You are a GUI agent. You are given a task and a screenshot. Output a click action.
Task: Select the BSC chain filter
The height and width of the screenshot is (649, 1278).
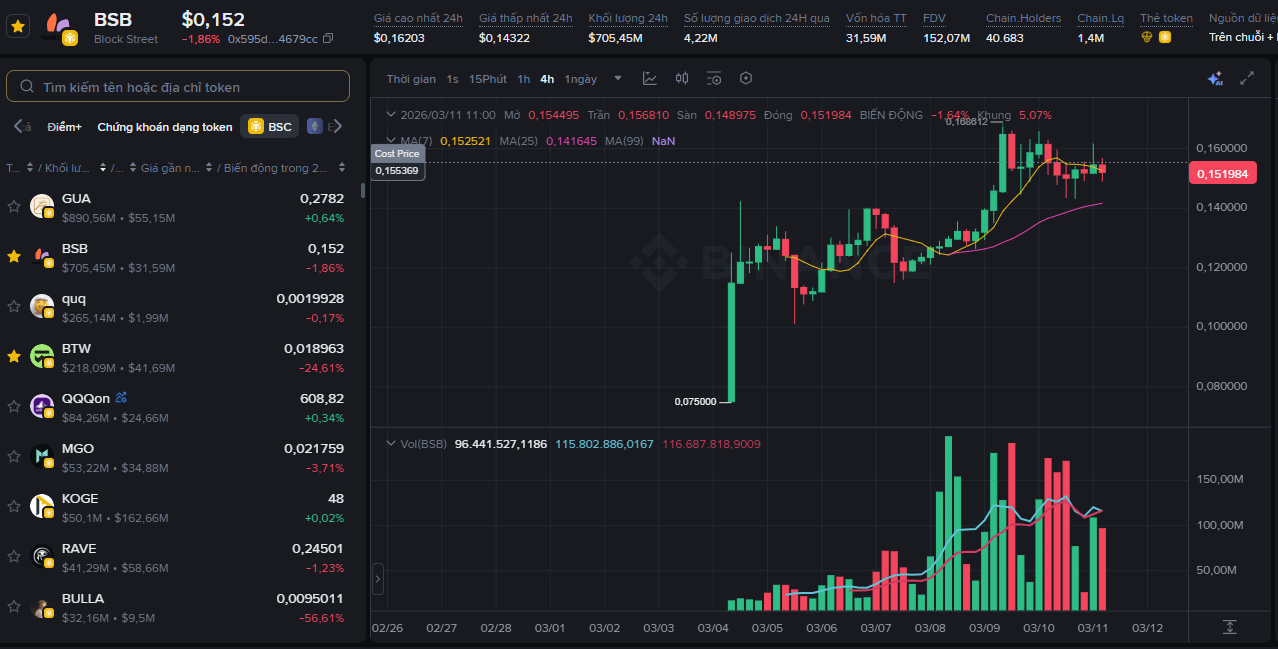(x=270, y=126)
